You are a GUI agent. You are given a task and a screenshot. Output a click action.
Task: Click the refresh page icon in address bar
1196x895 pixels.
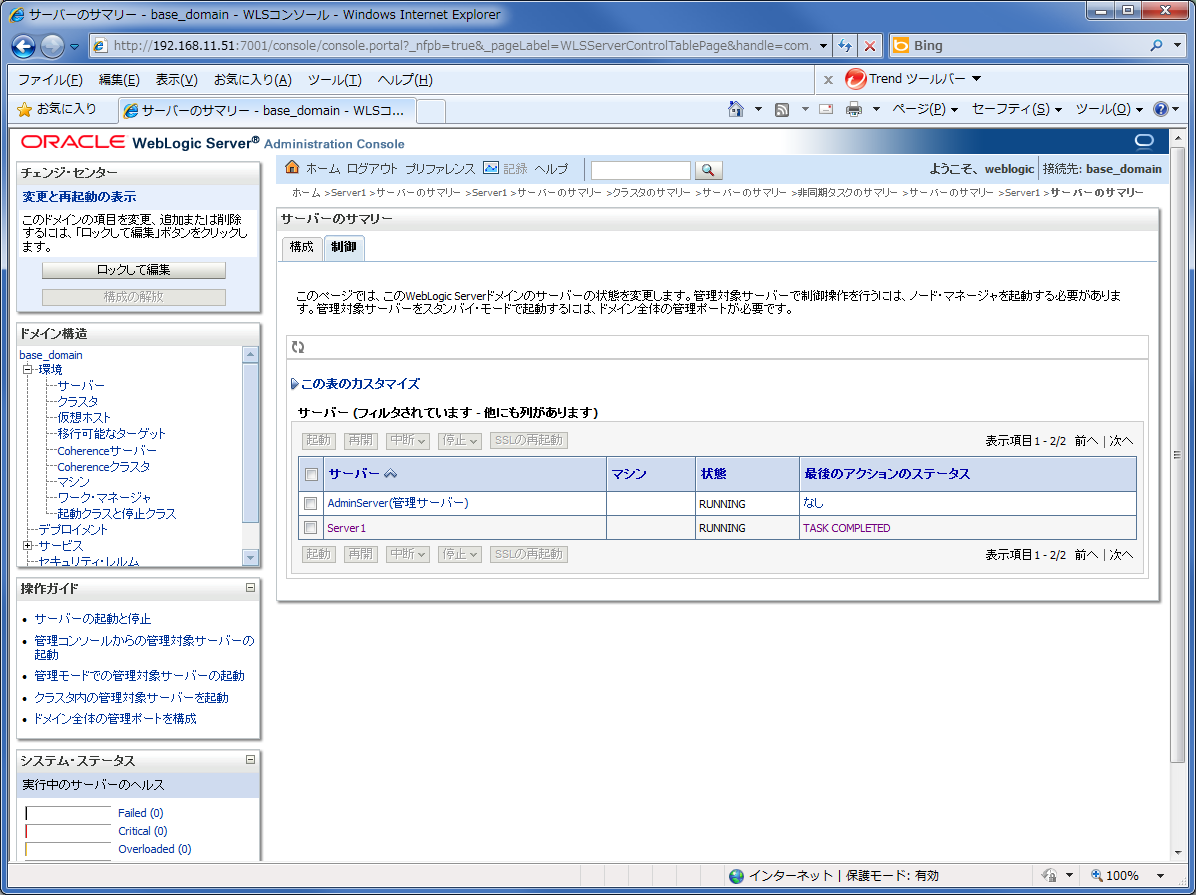click(844, 46)
